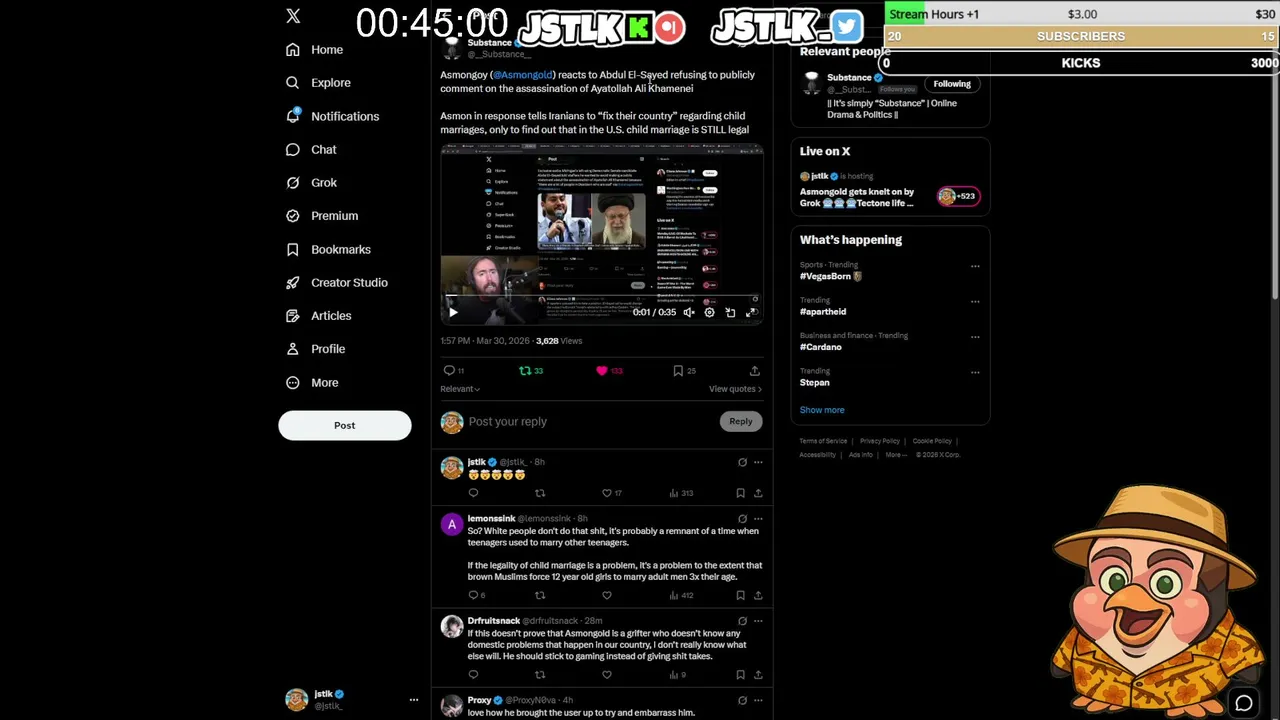Open Grok in the sidebar

(x=311, y=183)
